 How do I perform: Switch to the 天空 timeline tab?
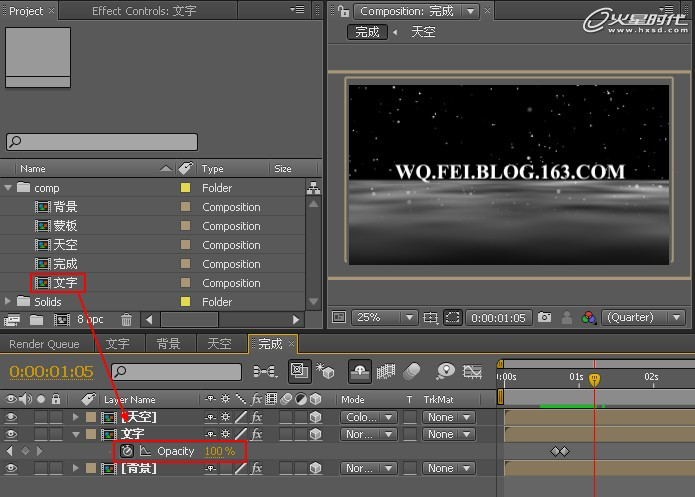click(x=219, y=344)
